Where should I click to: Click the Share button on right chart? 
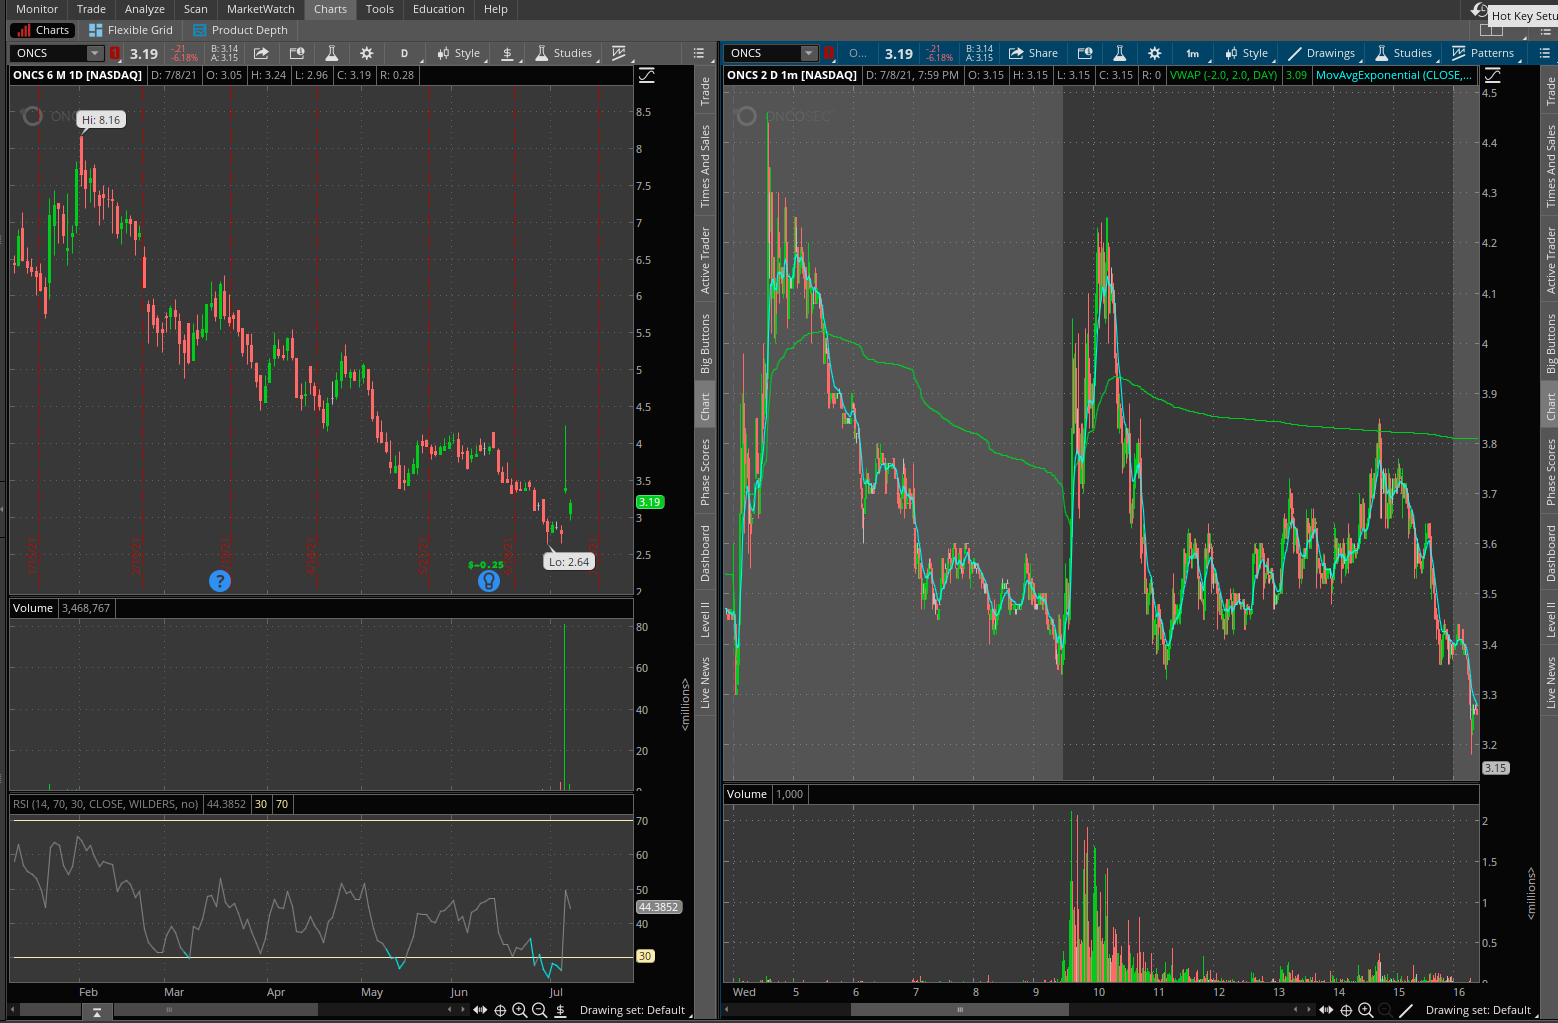coord(1033,53)
